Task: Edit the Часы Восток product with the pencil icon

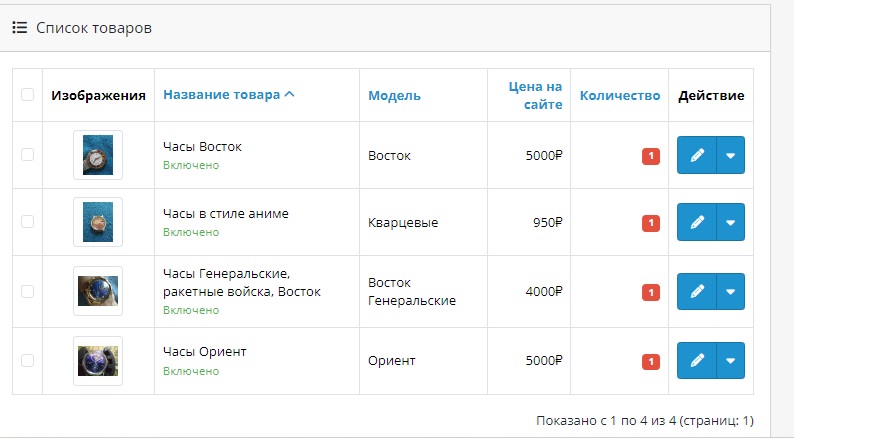Action: click(696, 155)
